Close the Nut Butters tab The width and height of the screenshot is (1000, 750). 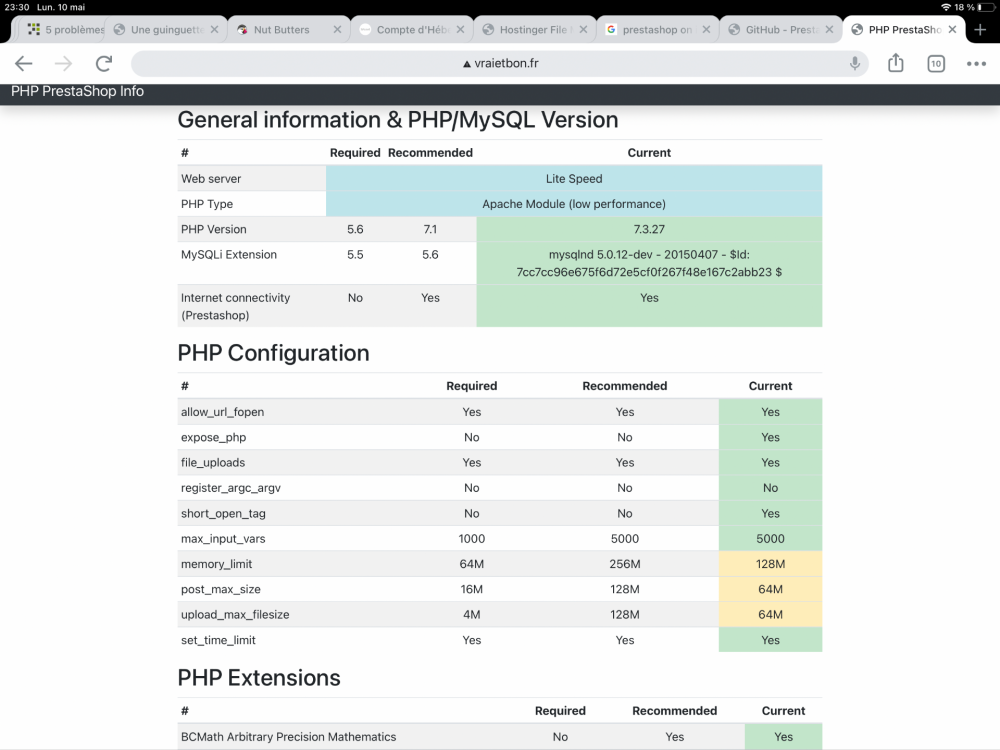[337, 30]
